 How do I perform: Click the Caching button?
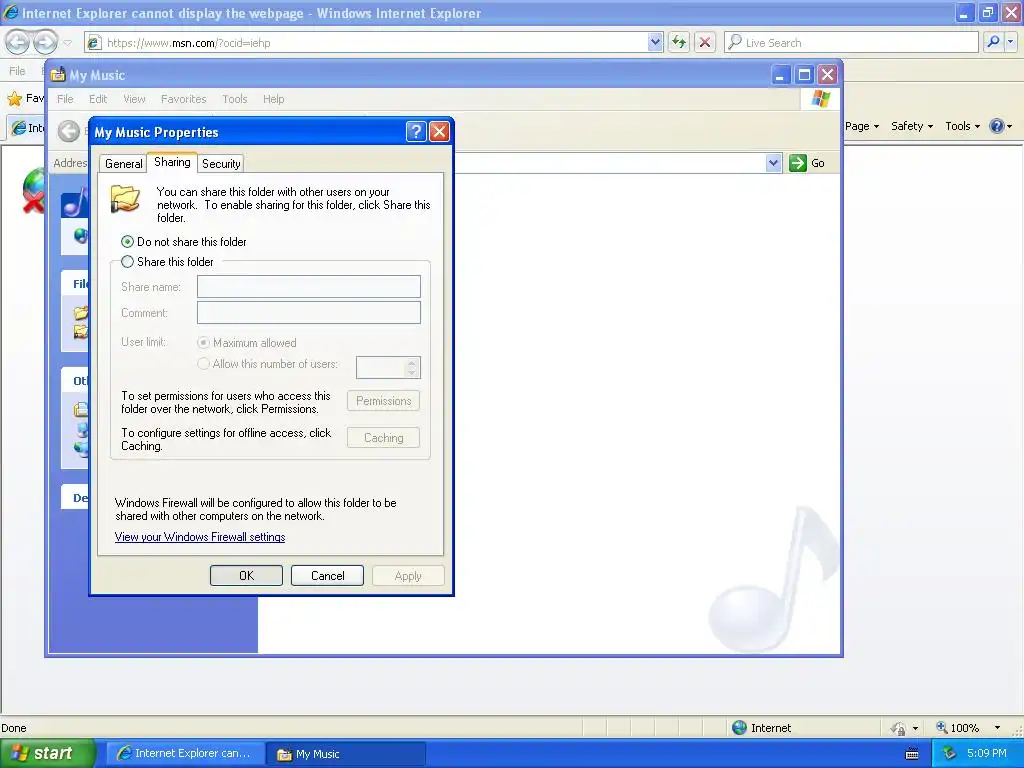(383, 438)
